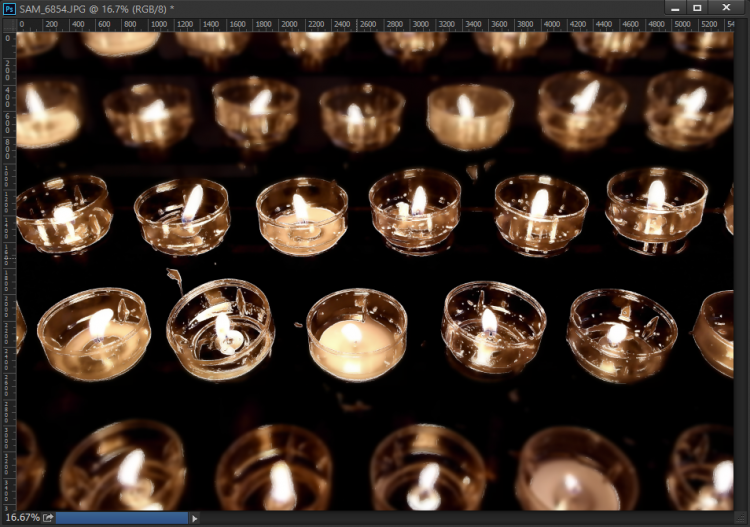Minimize the SAM_6854.JPG document window
The width and height of the screenshot is (750, 527).
point(675,8)
